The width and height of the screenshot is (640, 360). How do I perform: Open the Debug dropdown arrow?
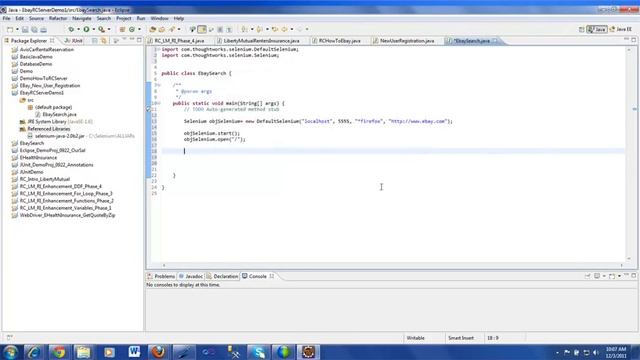(x=78, y=29)
